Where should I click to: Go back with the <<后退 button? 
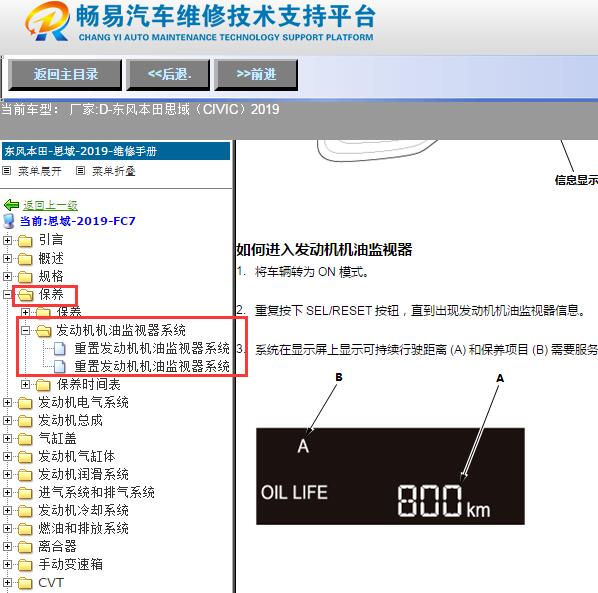click(x=168, y=74)
